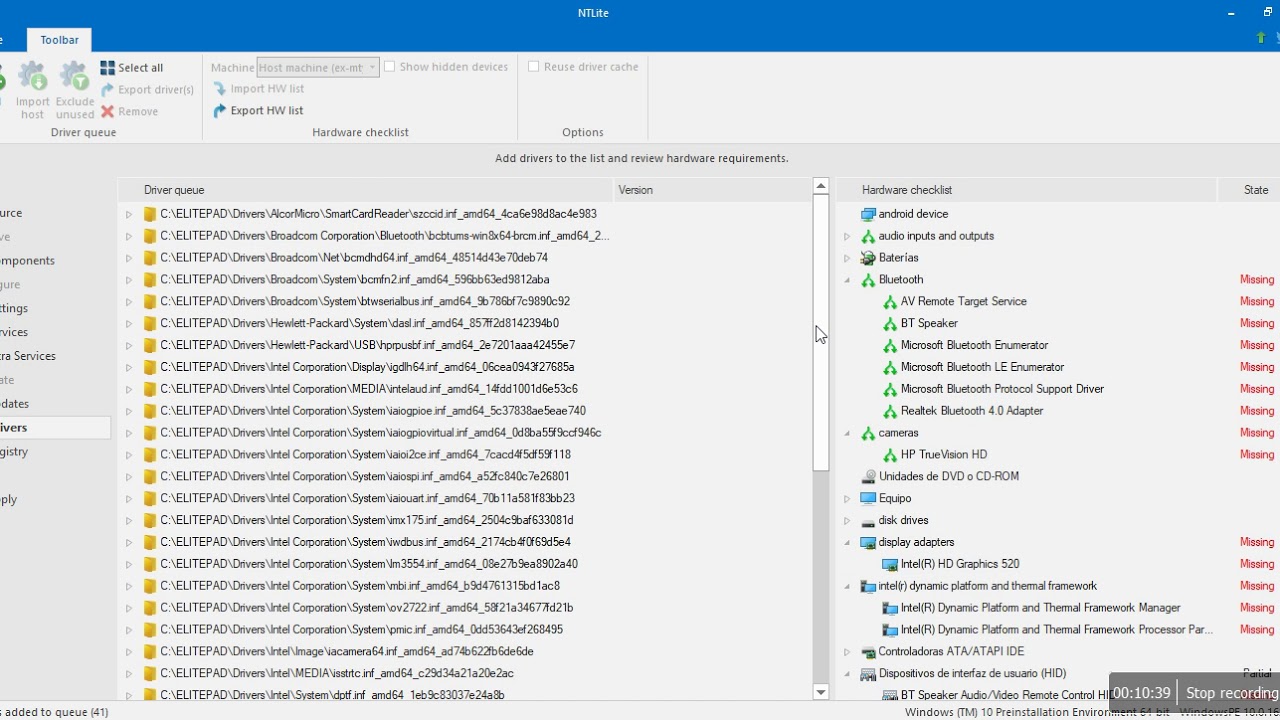The height and width of the screenshot is (720, 1280).
Task: Click the cameras category icon
Action: coord(868,433)
